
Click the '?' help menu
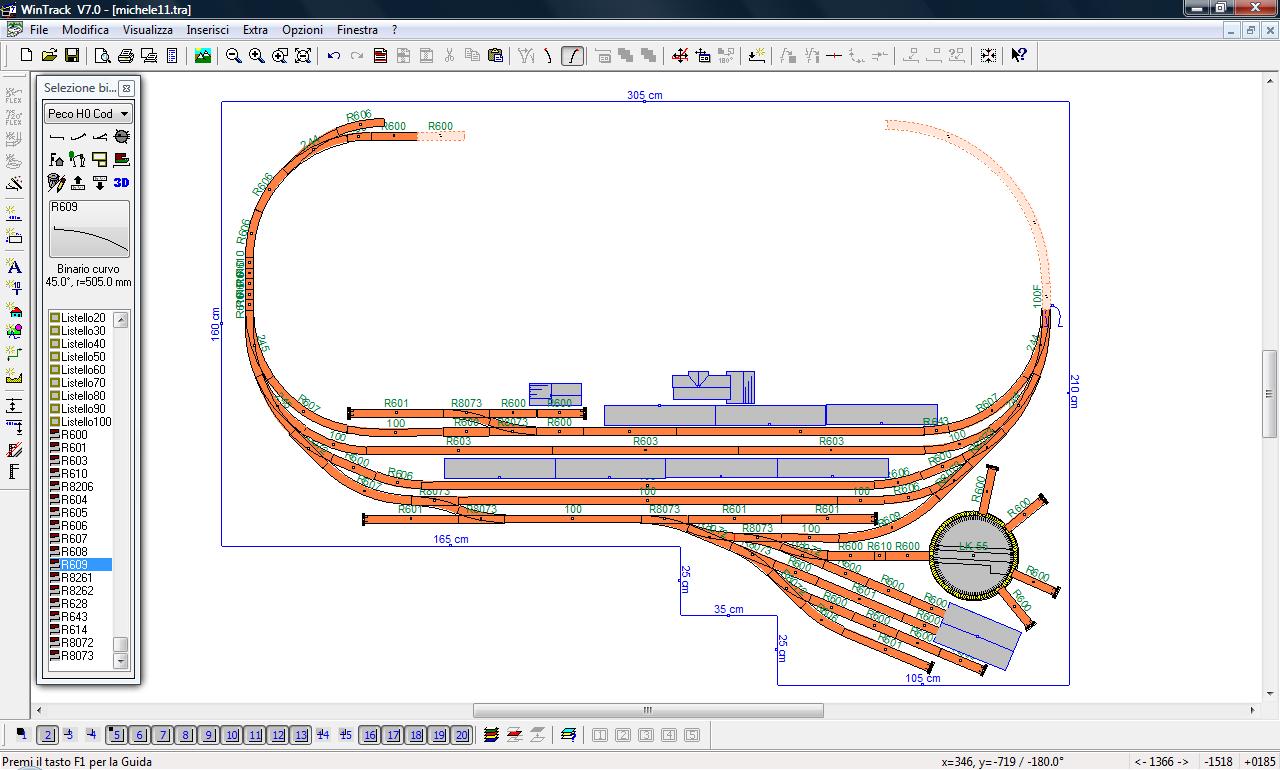click(x=394, y=30)
